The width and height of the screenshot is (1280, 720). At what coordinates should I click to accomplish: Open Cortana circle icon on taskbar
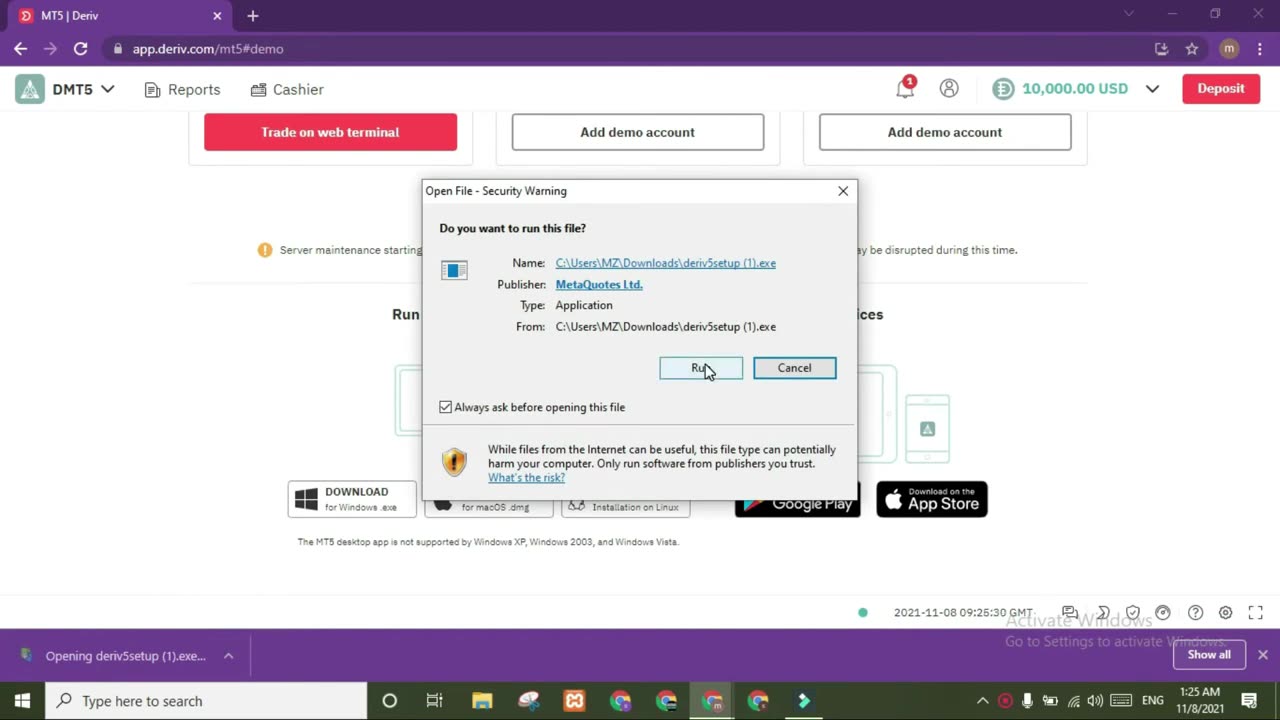point(390,701)
